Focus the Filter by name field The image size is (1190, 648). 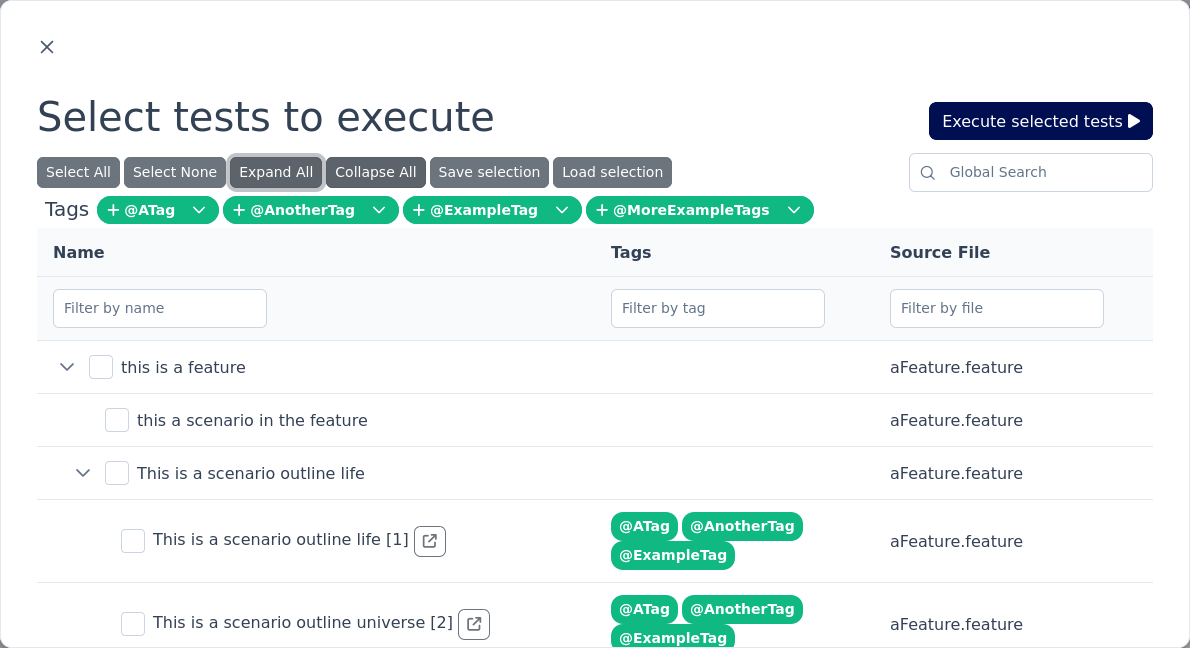[160, 308]
